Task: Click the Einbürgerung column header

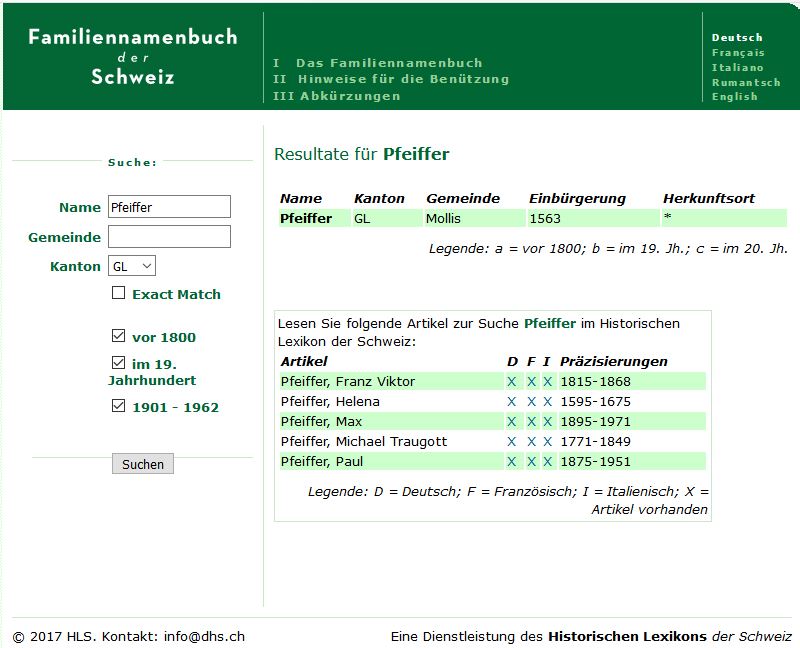Action: 577,198
